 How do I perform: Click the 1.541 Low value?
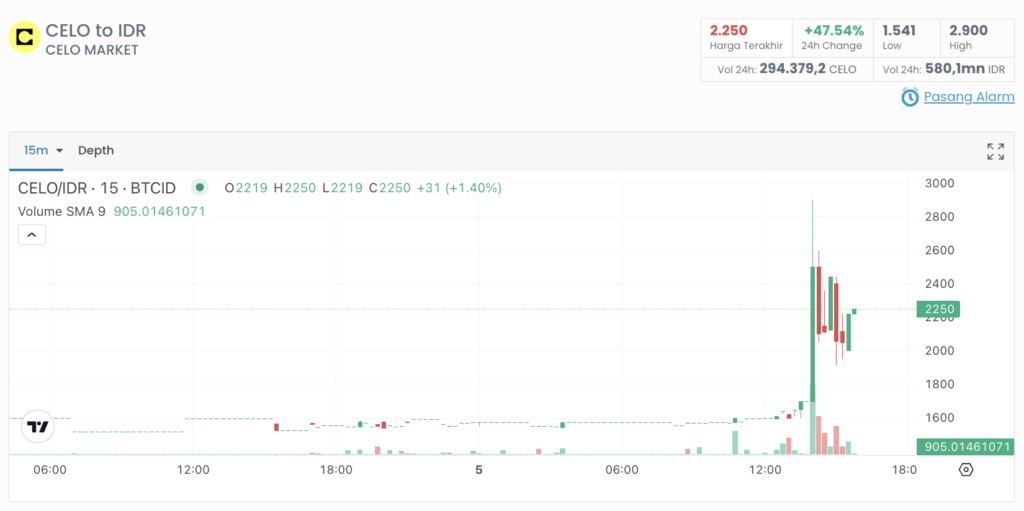pyautogui.click(x=899, y=31)
